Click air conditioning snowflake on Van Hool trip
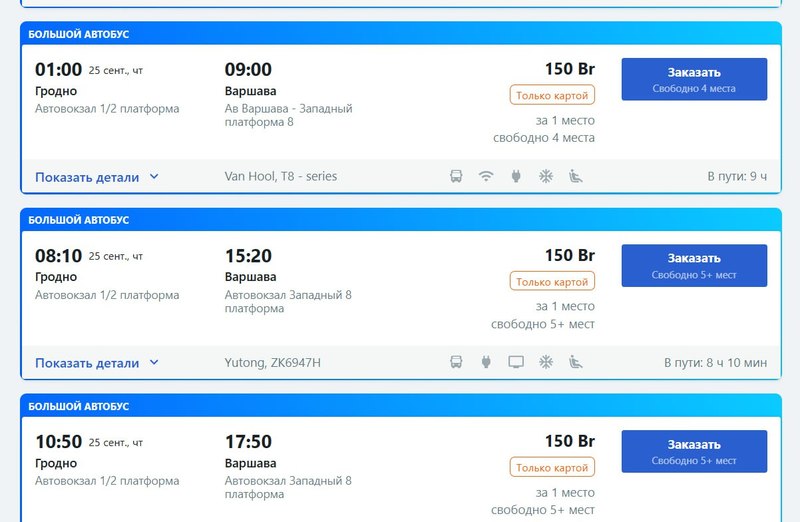This screenshot has width=800, height=522. tap(546, 177)
